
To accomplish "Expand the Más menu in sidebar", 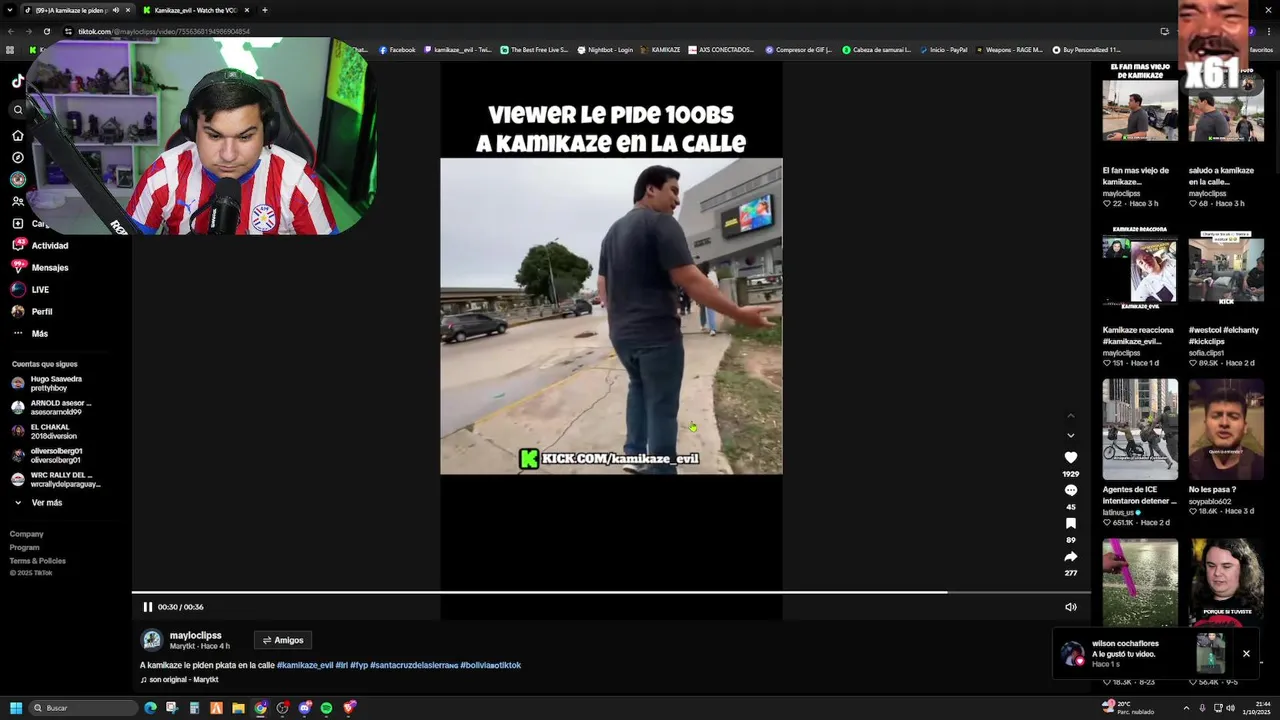I will click(x=30, y=333).
